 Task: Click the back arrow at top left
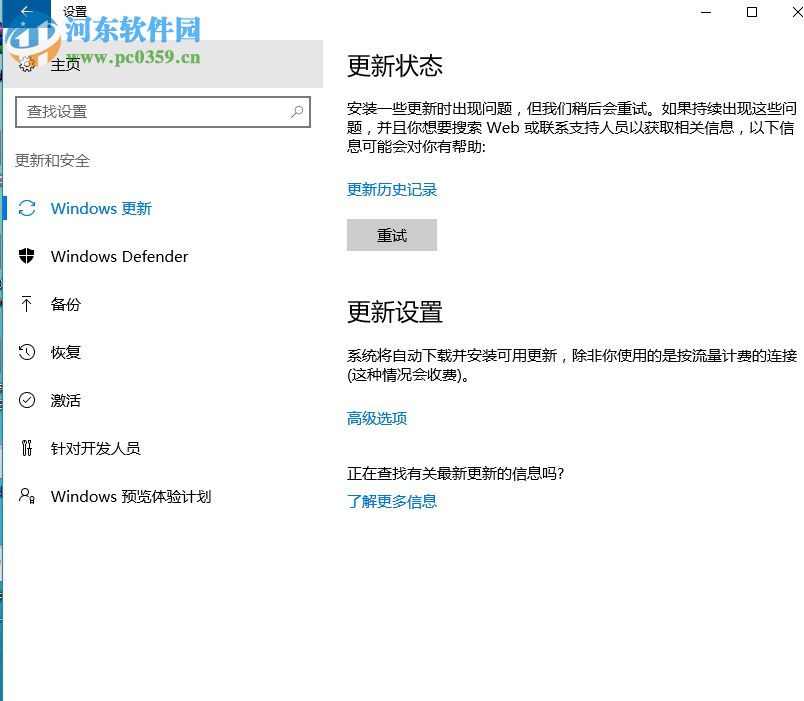click(x=25, y=12)
